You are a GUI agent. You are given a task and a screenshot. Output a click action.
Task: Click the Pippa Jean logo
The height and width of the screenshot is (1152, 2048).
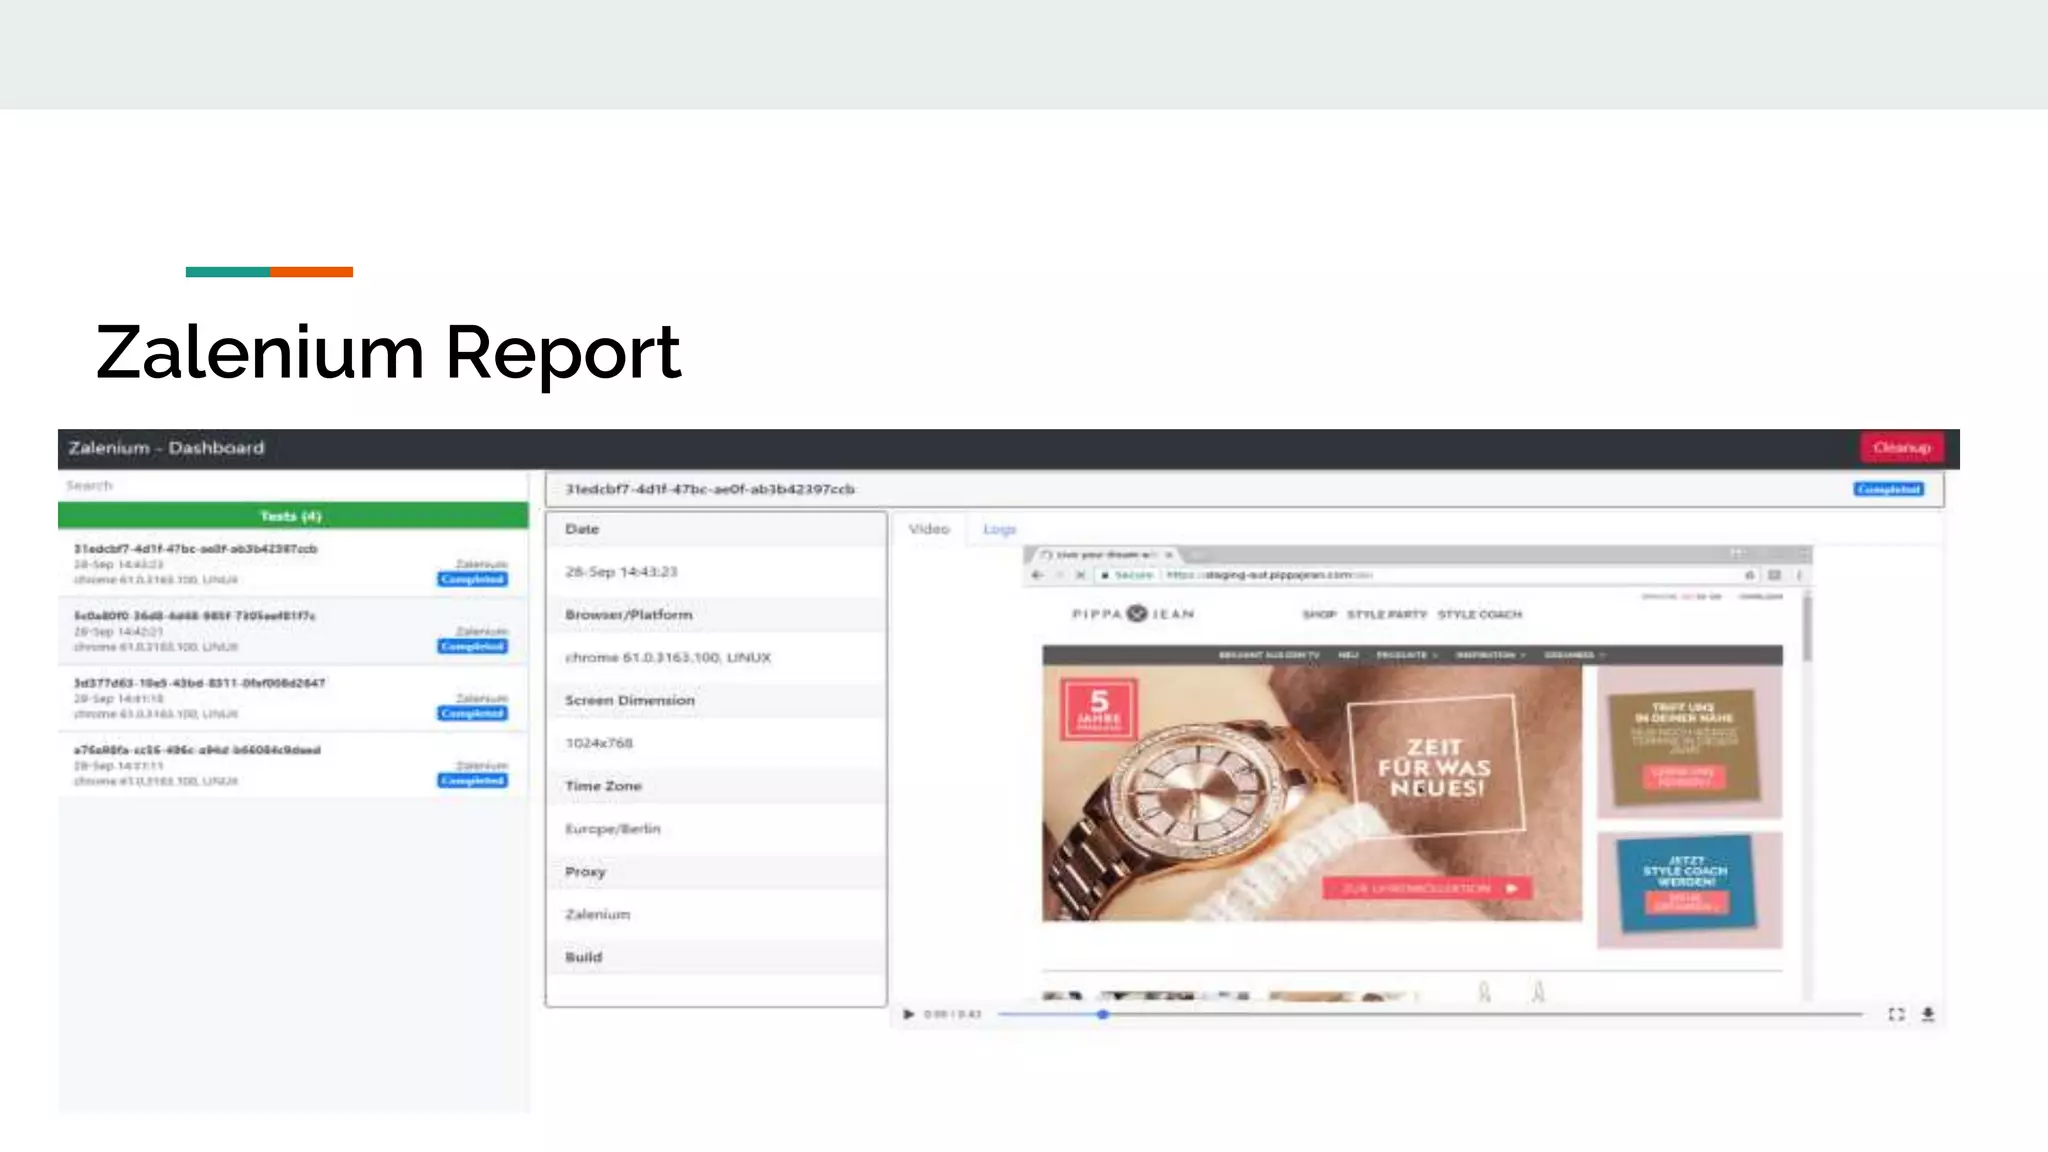[x=1133, y=614]
